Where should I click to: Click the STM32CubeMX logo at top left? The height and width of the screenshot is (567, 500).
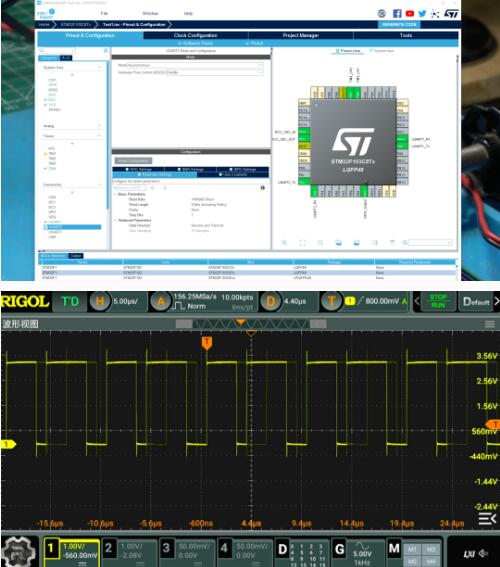pos(46,14)
